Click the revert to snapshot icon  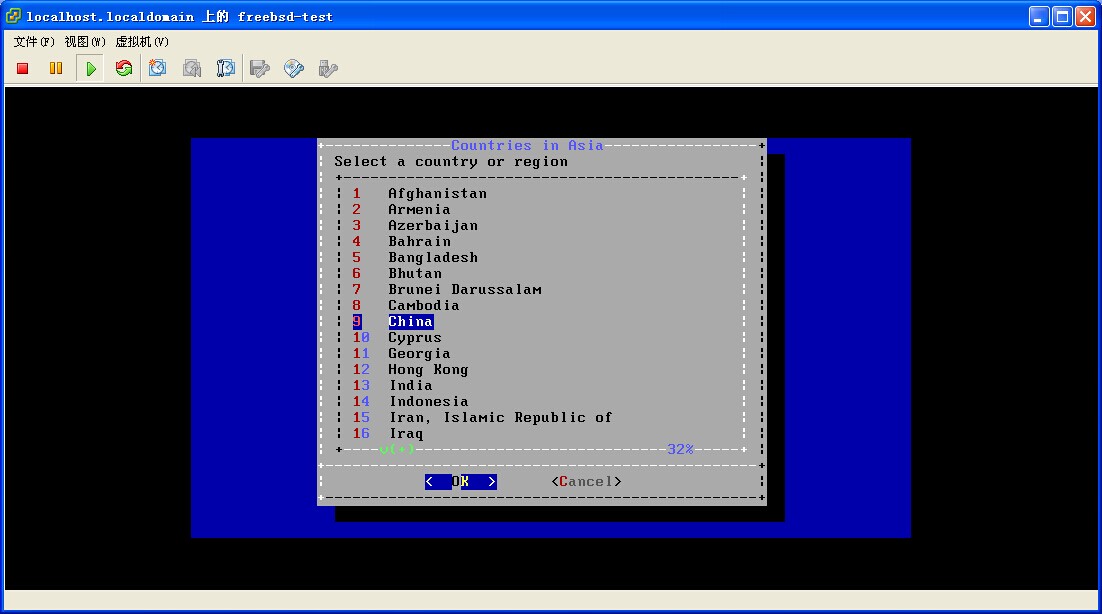tap(192, 68)
